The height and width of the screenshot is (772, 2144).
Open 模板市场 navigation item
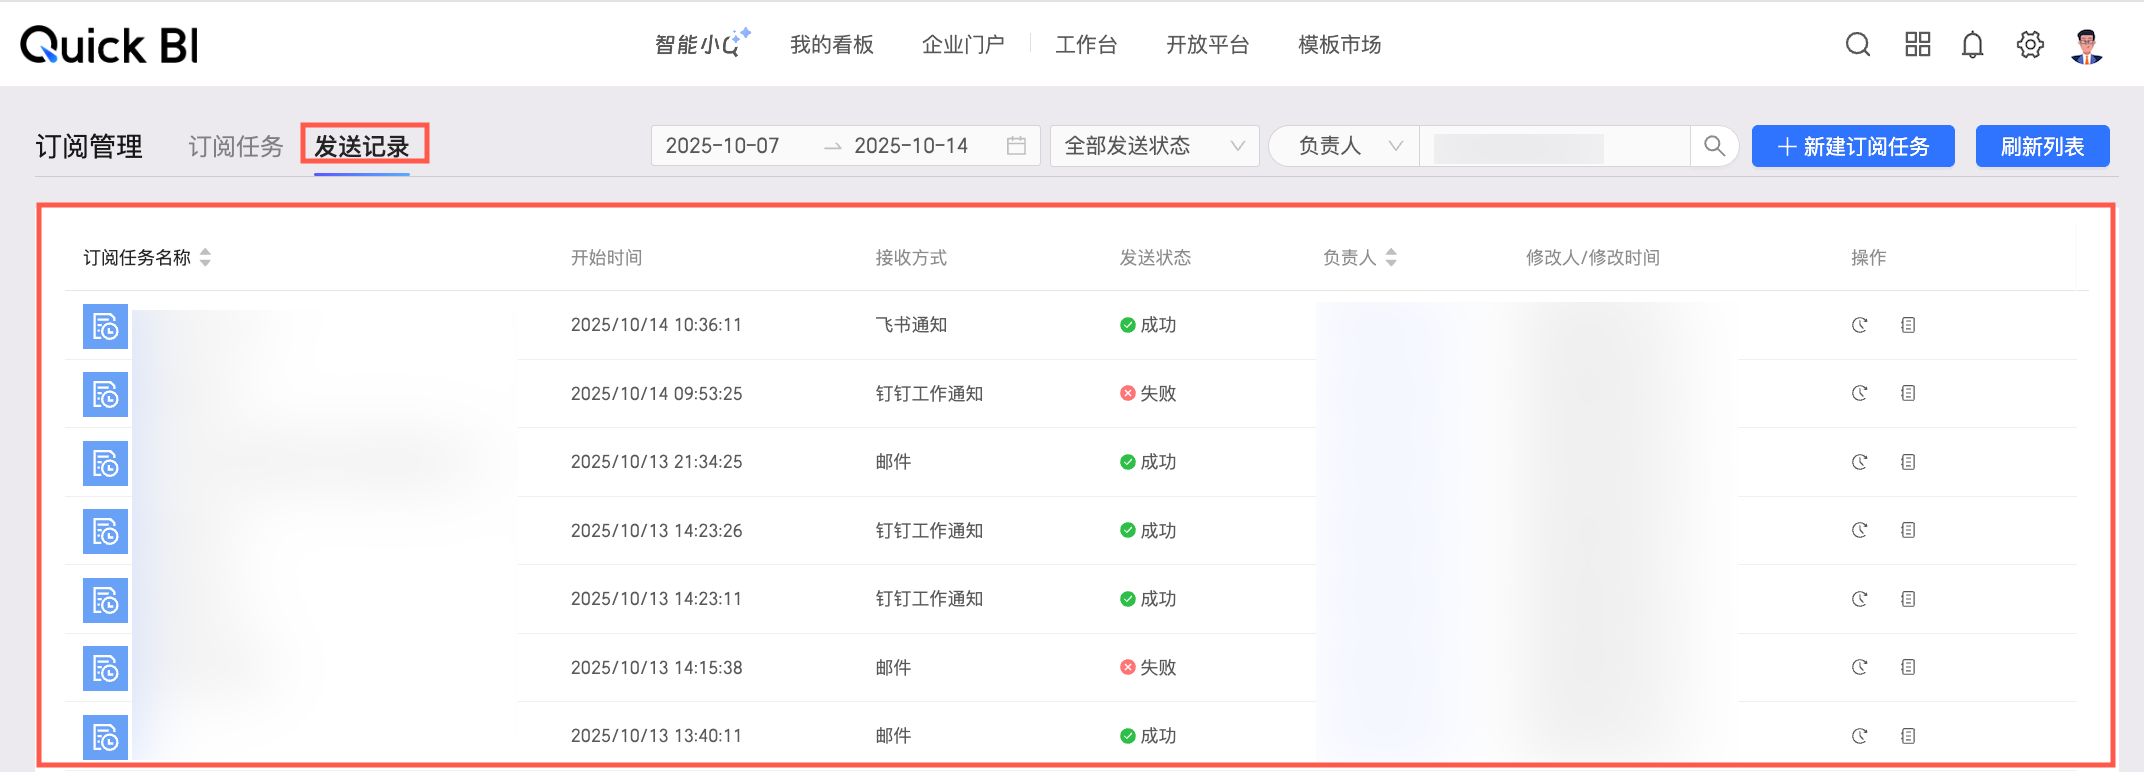pyautogui.click(x=1340, y=44)
